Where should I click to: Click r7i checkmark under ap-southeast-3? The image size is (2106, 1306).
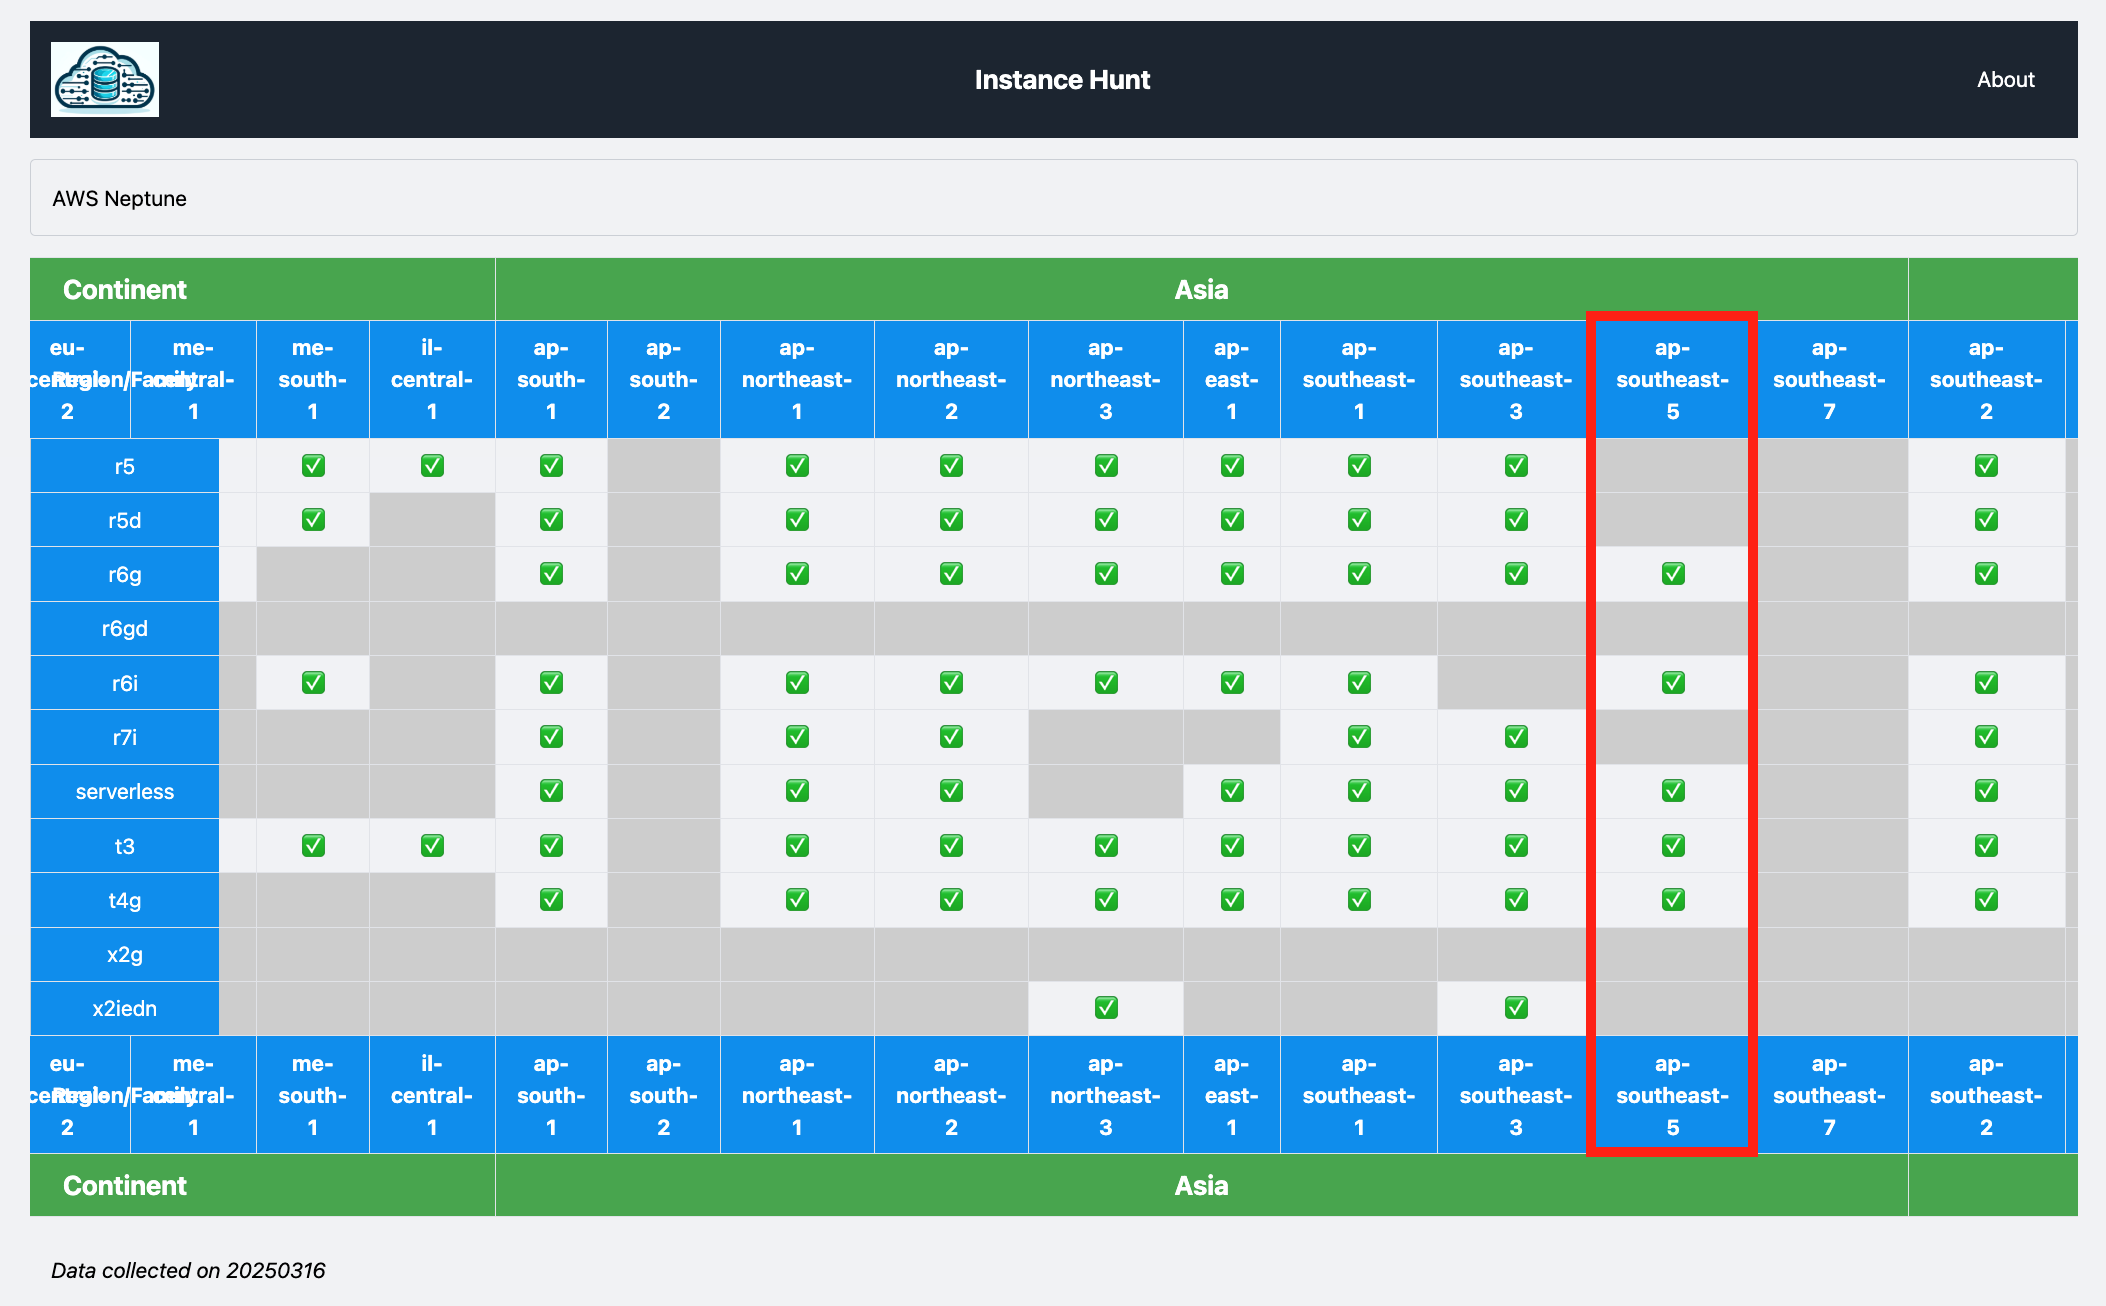(1516, 737)
